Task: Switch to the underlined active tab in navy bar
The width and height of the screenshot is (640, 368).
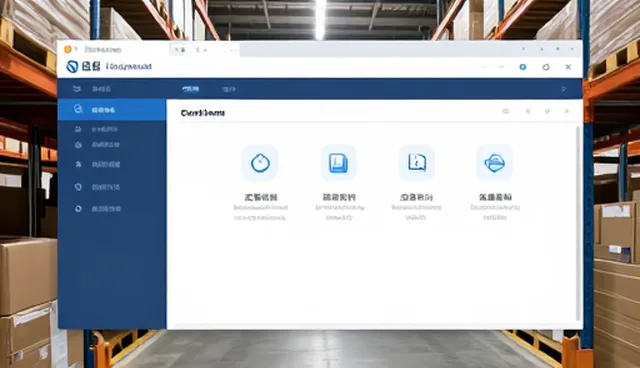Action: point(191,89)
